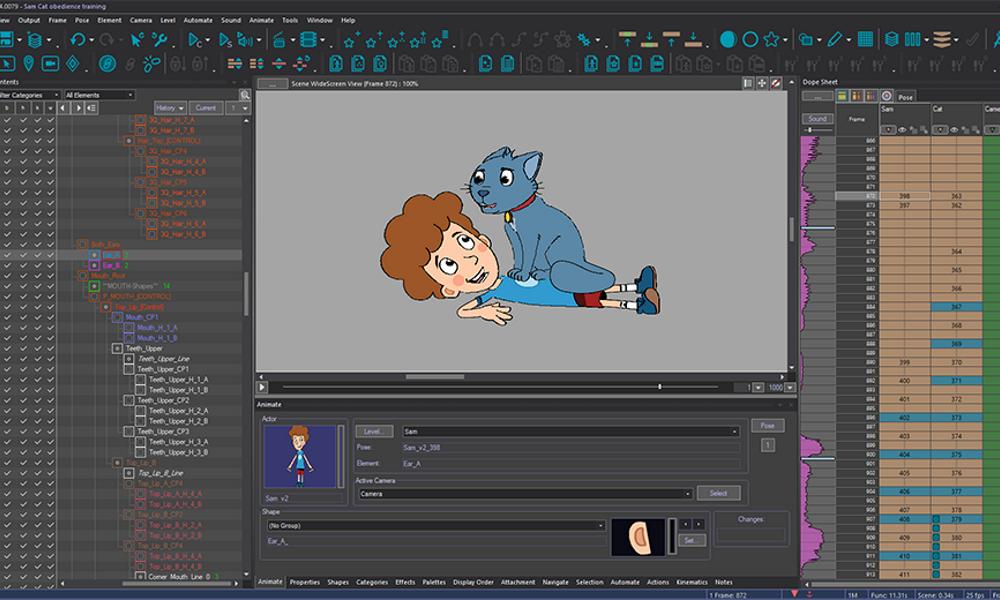Open the Animate menu in menu bar
1000x600 pixels.
[x=261, y=20]
